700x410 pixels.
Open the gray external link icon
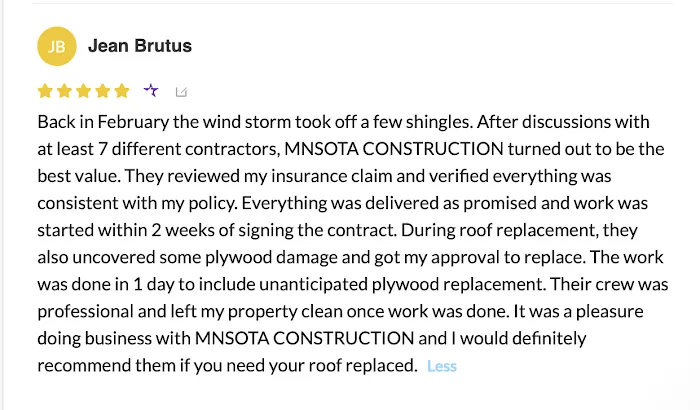[181, 92]
